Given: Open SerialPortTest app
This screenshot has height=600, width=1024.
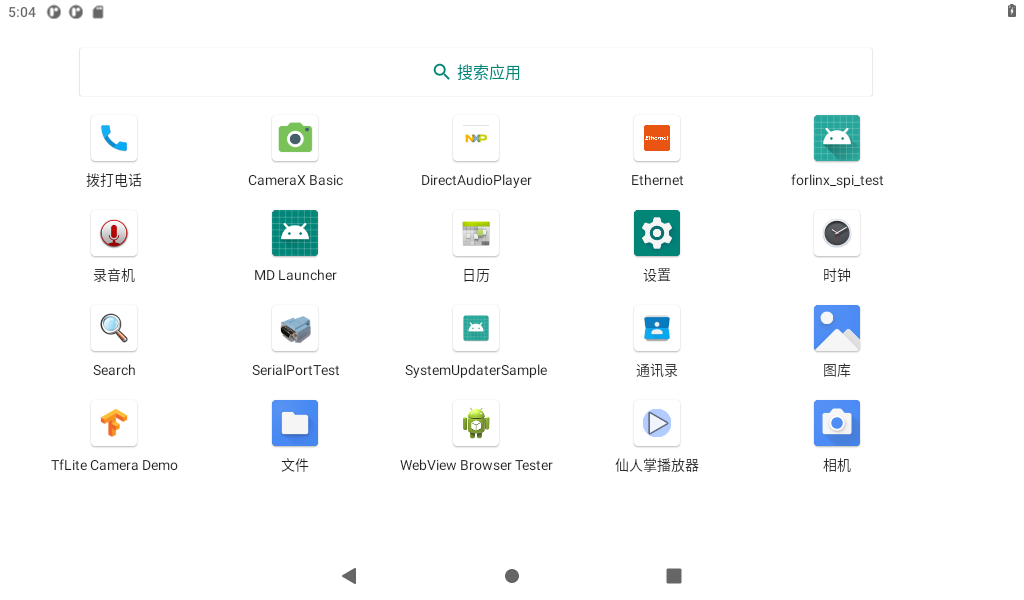Looking at the screenshot, I should (x=295, y=328).
